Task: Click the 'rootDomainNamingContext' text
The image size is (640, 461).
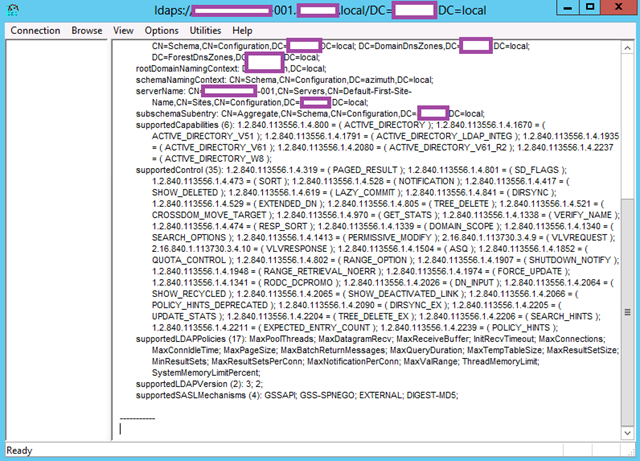Action: click(187, 69)
